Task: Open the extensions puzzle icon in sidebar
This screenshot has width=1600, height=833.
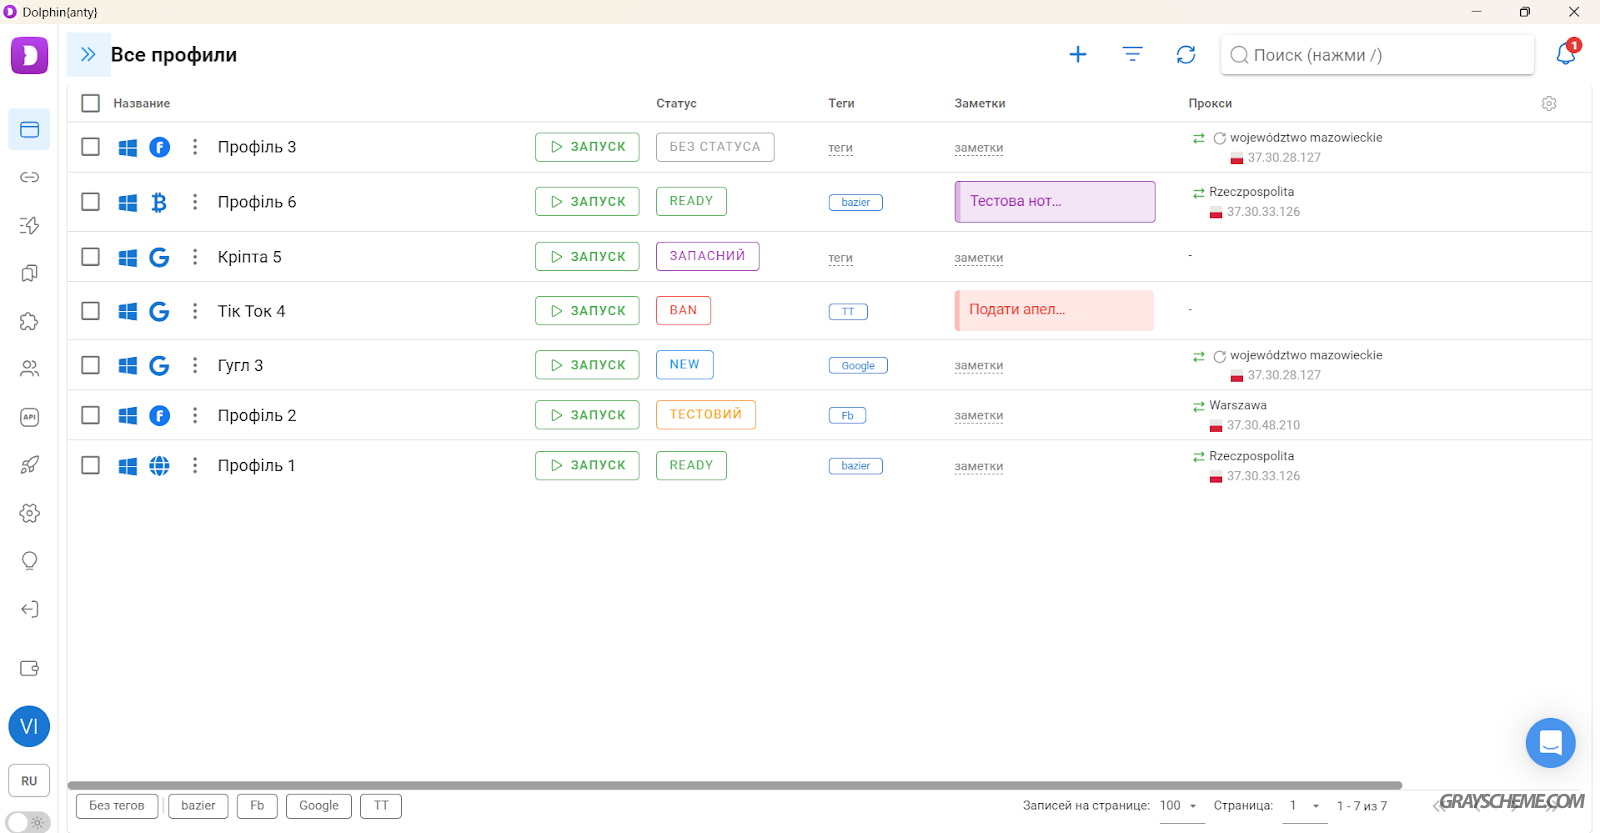Action: (x=29, y=322)
